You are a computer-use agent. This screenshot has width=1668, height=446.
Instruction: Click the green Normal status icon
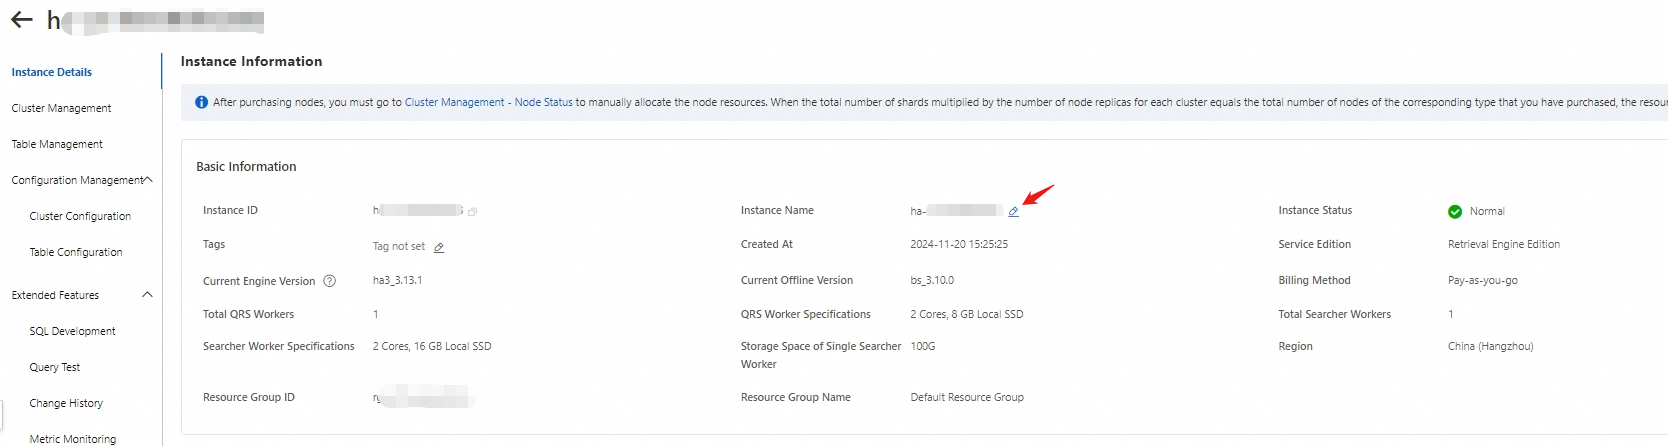(x=1455, y=211)
